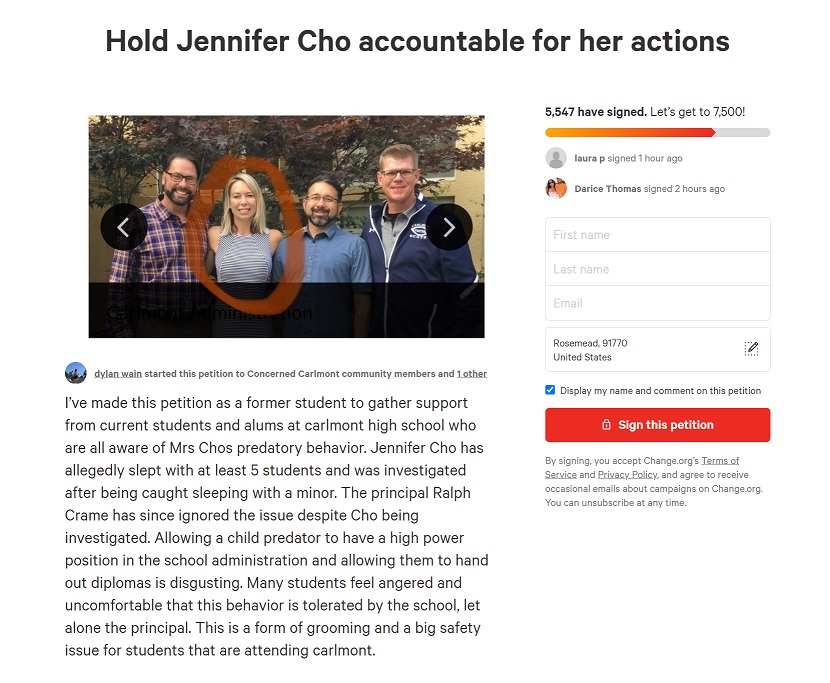
Task: Click the First name field
Action: [657, 235]
